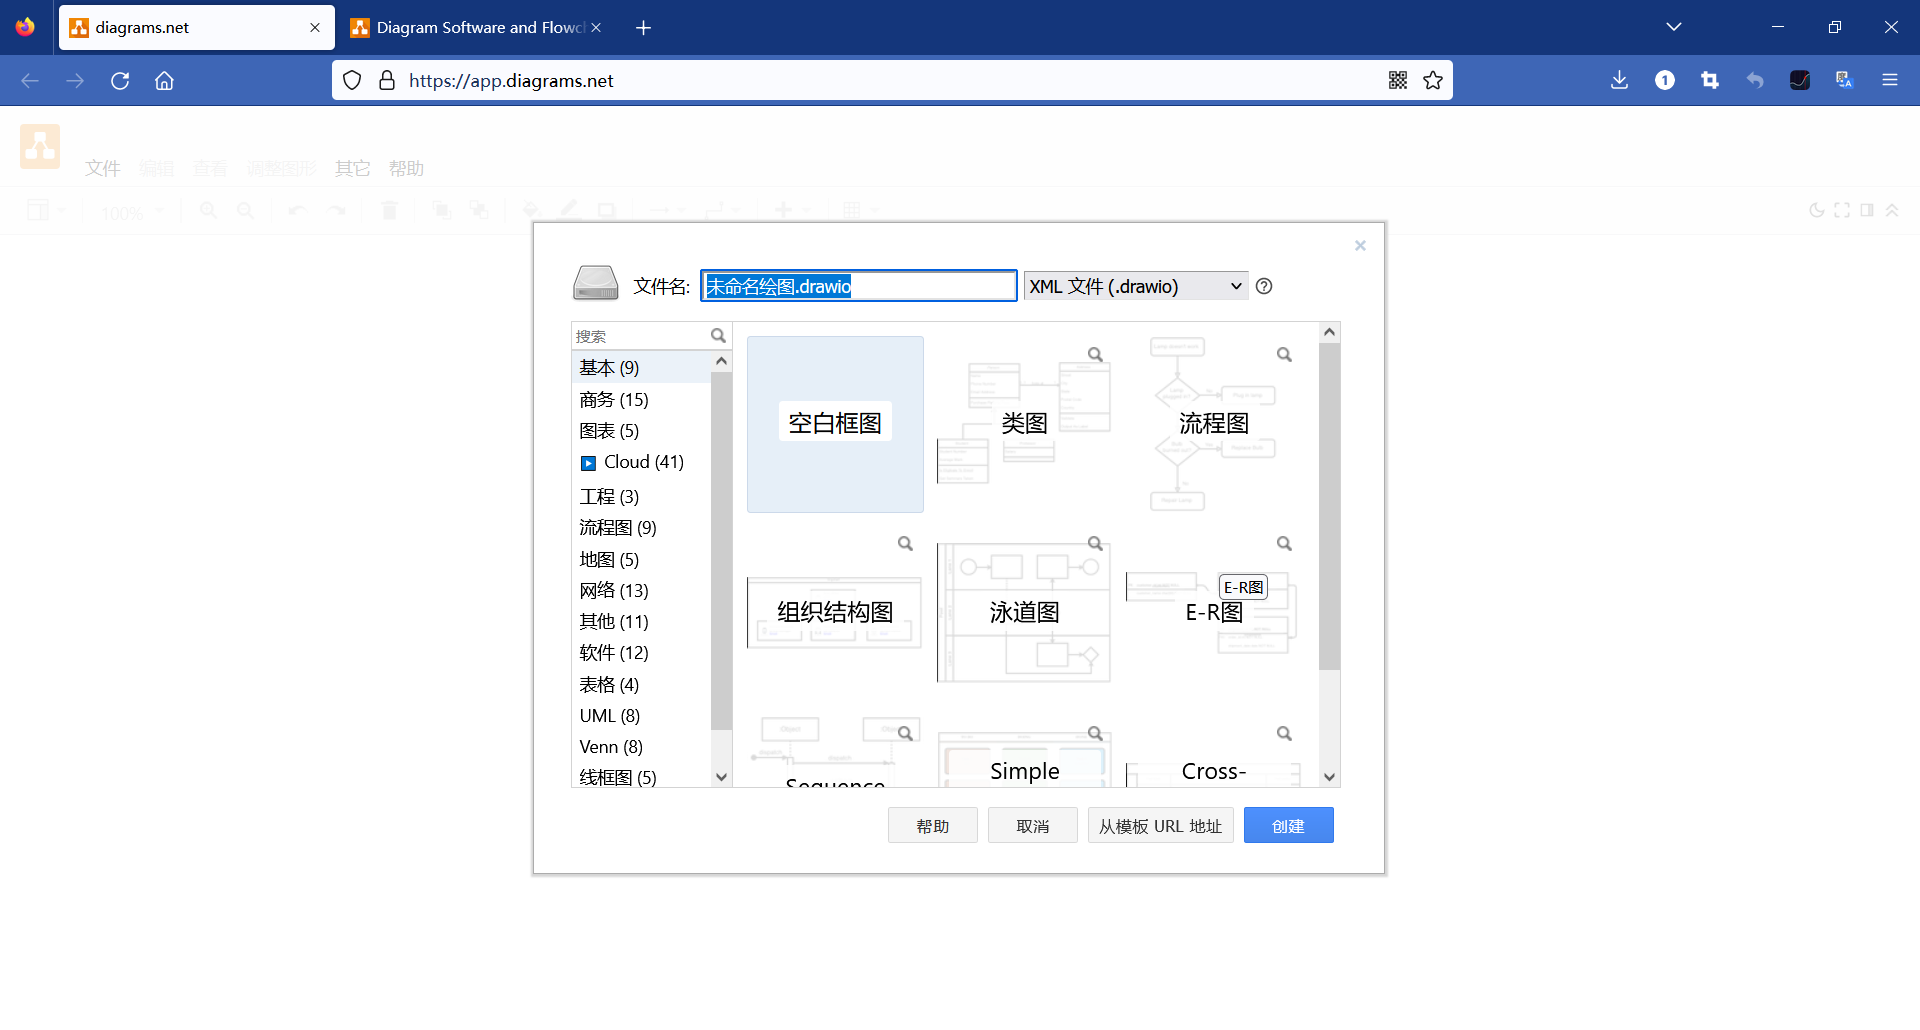This screenshot has width=1920, height=1030.
Task: Open the 文件 menu behind dialog
Action: [102, 168]
